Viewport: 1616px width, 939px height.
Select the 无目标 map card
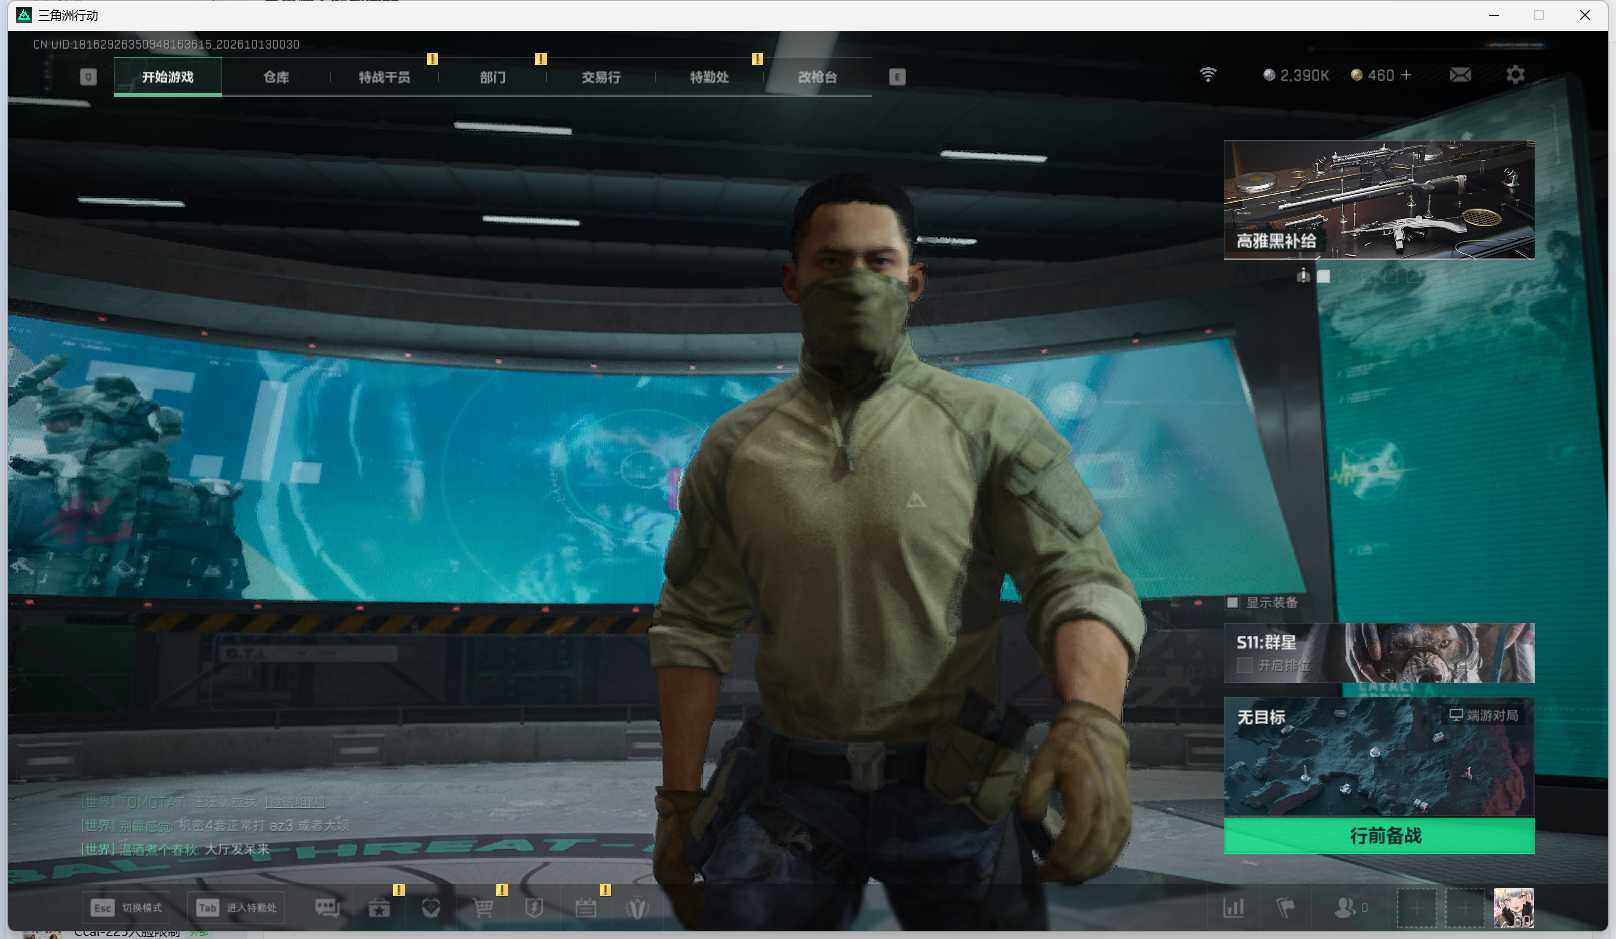[x=1379, y=757]
